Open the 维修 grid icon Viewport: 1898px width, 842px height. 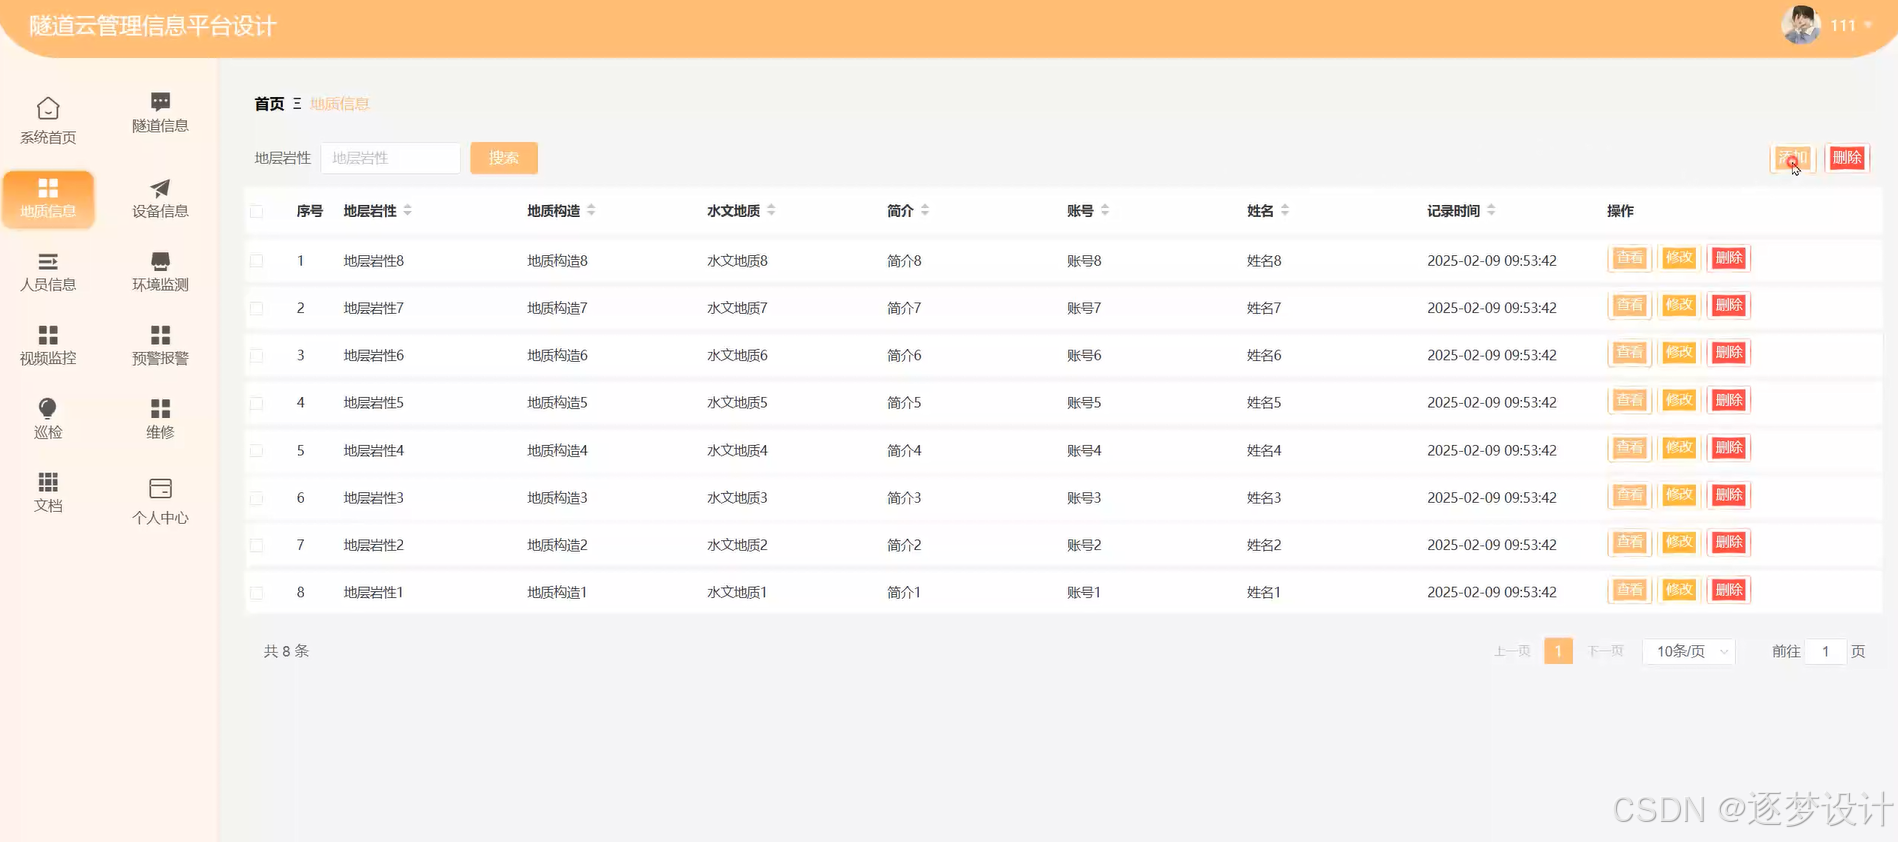[x=160, y=408]
